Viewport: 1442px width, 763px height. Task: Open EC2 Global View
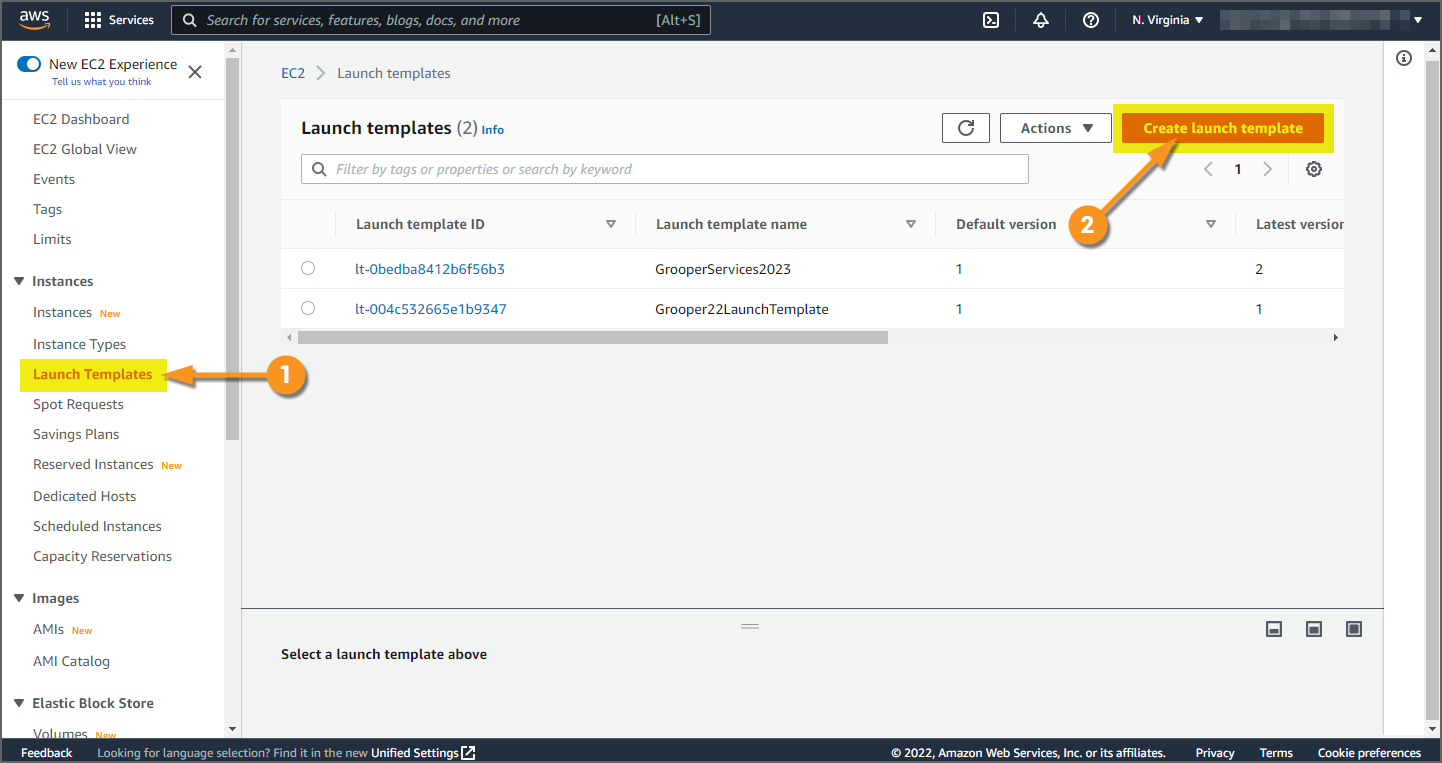[85, 149]
